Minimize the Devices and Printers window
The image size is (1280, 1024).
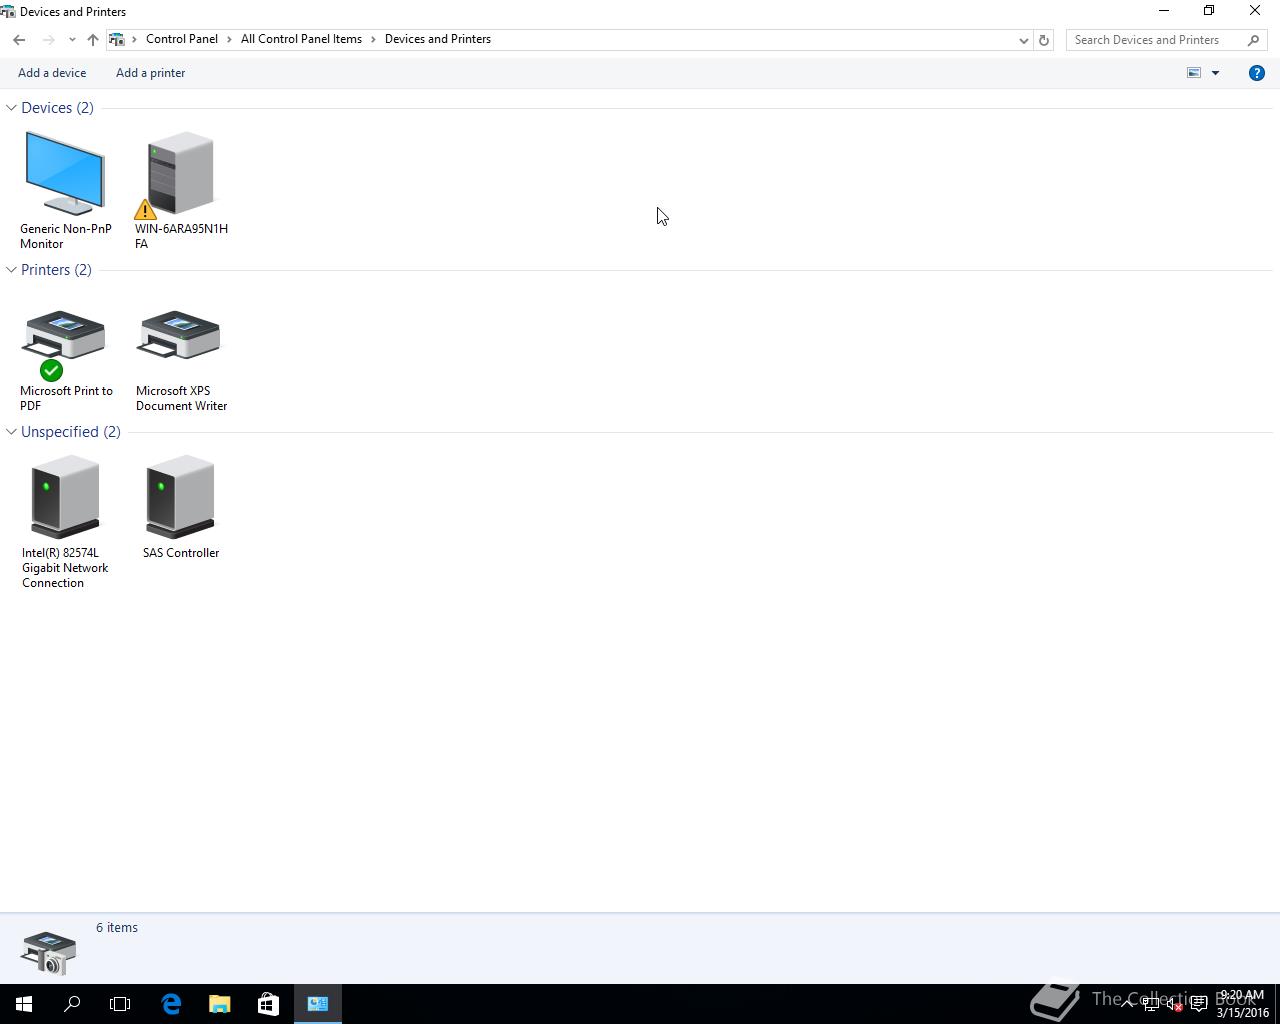[x=1164, y=11]
